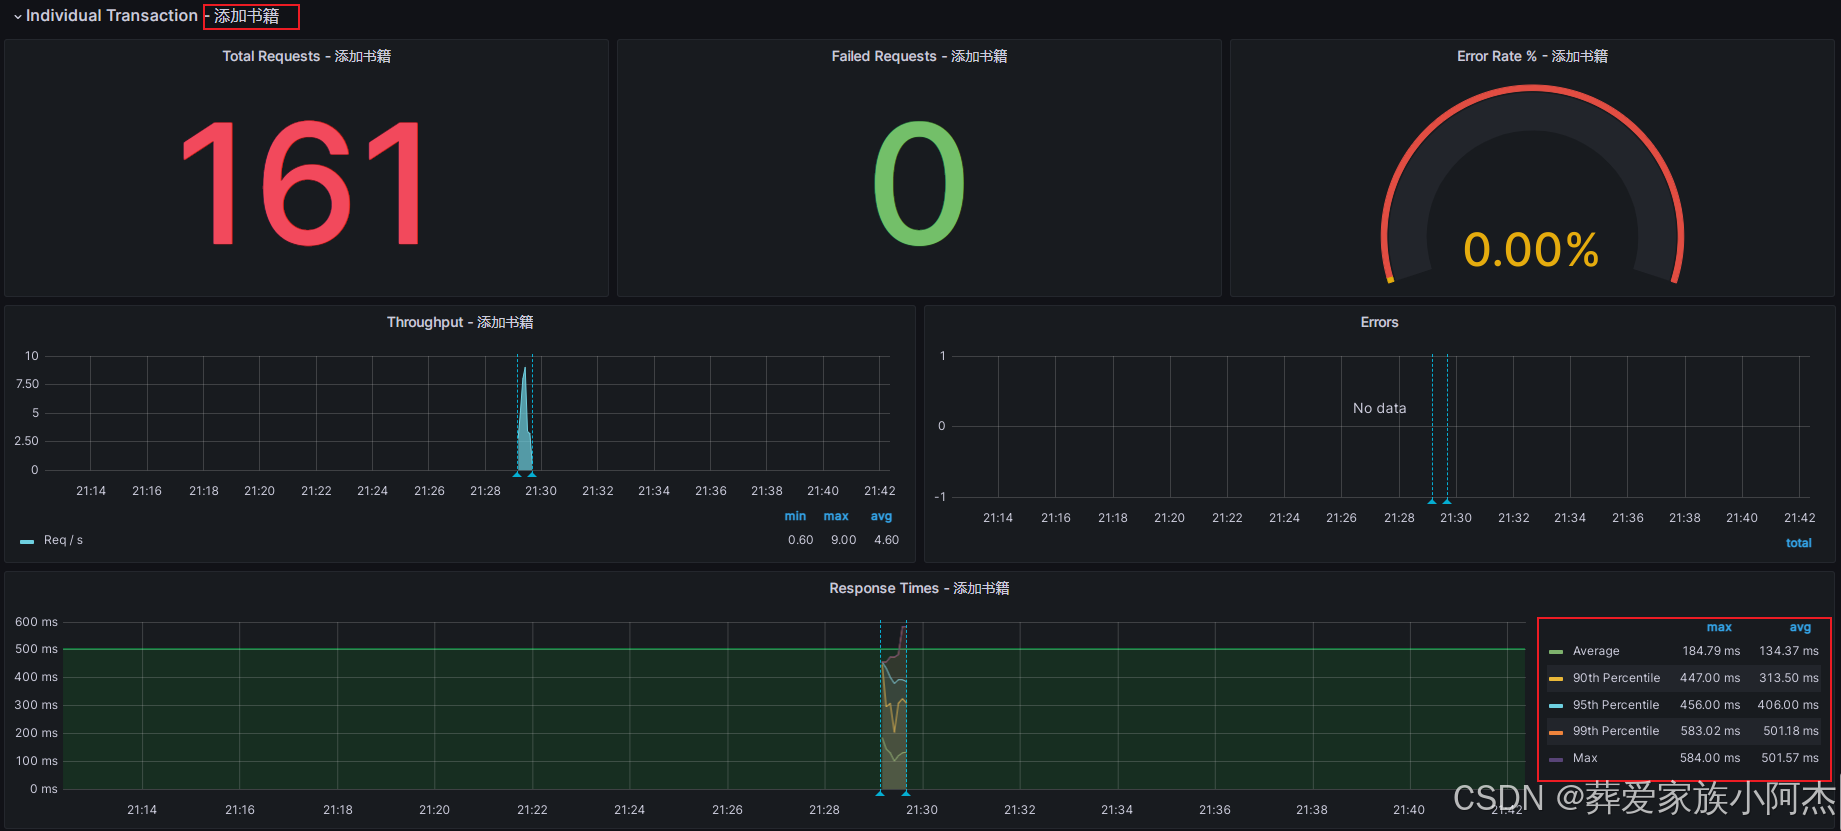Click the 184.79 ms Average max value
The height and width of the screenshot is (831, 1841).
coord(1711,651)
